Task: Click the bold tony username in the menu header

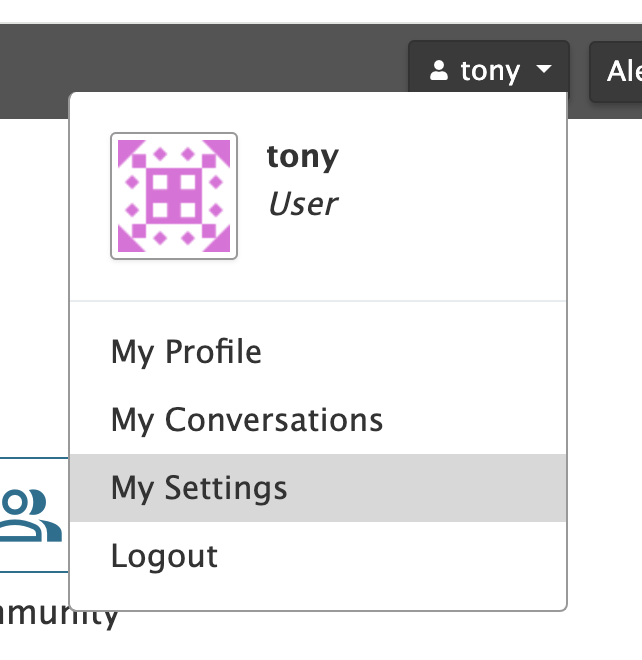Action: (303, 156)
